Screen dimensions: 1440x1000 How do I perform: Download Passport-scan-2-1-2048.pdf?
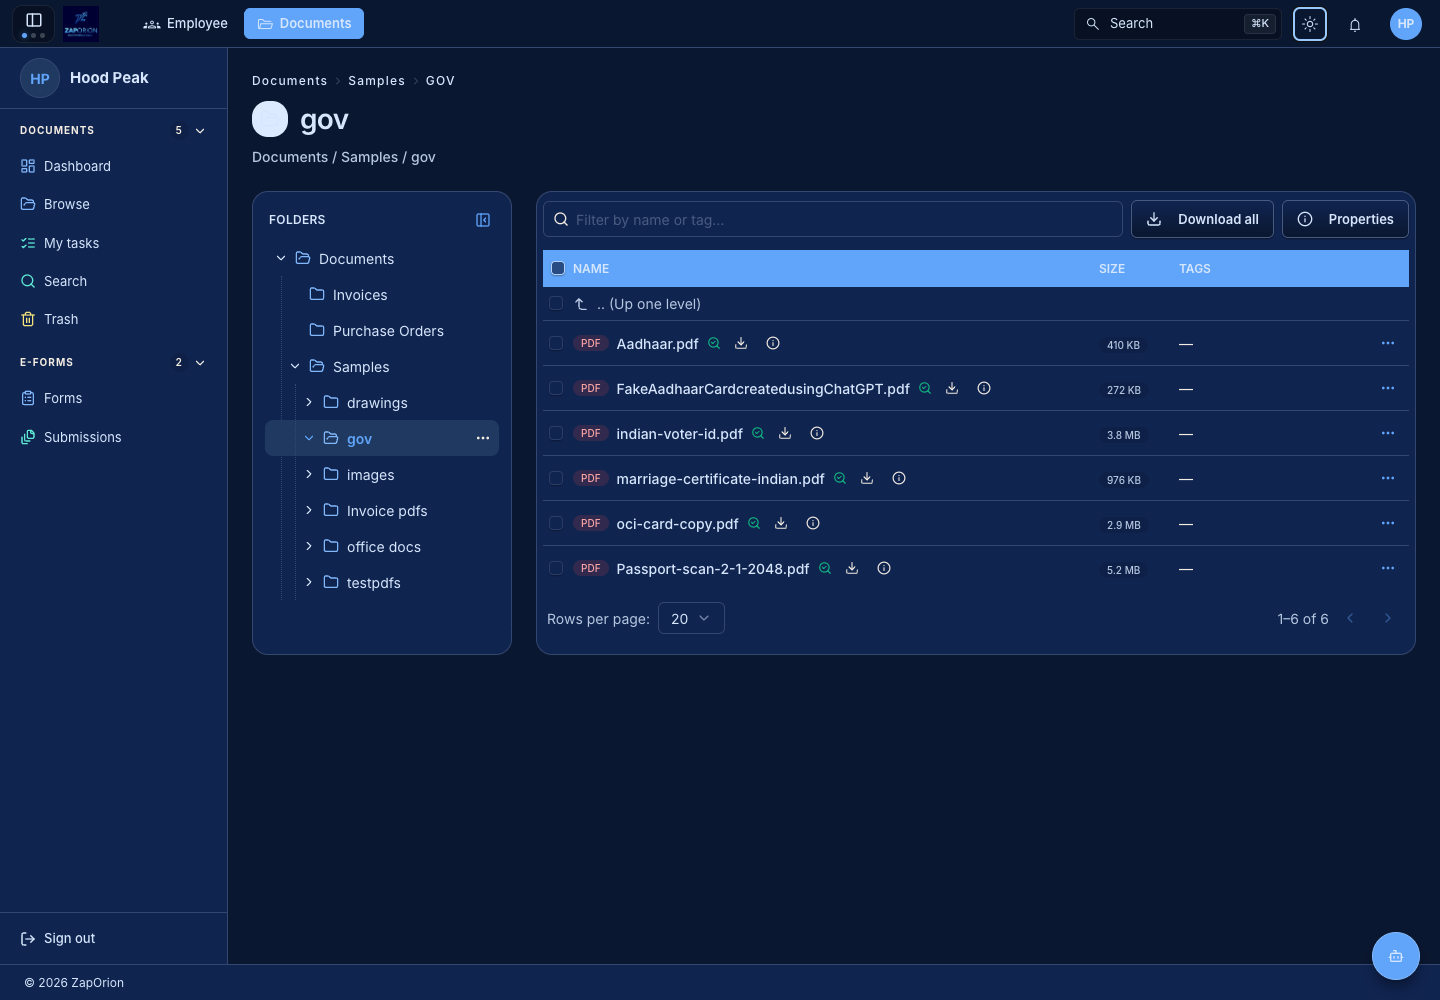[852, 568]
